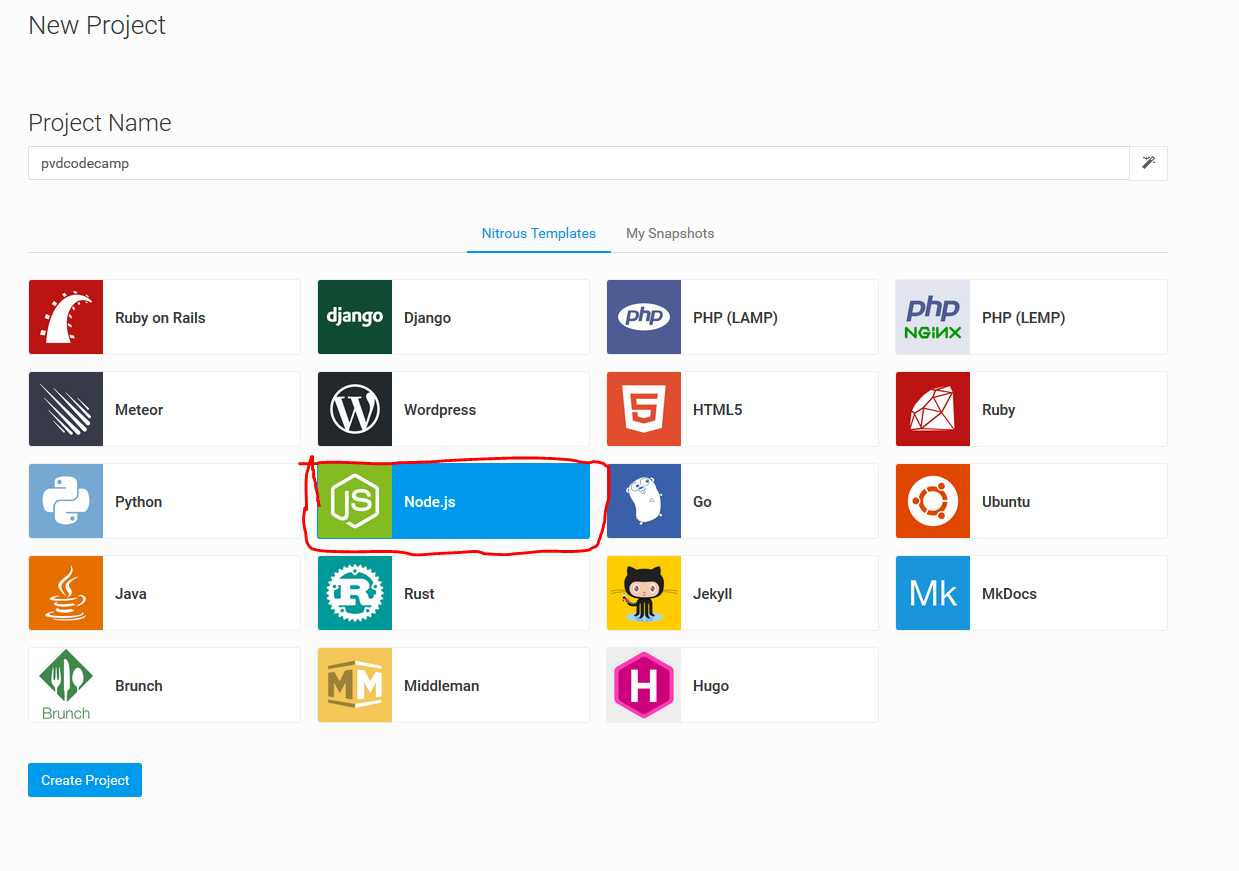Click into the Project Name field
This screenshot has height=871, width=1239.
point(579,163)
